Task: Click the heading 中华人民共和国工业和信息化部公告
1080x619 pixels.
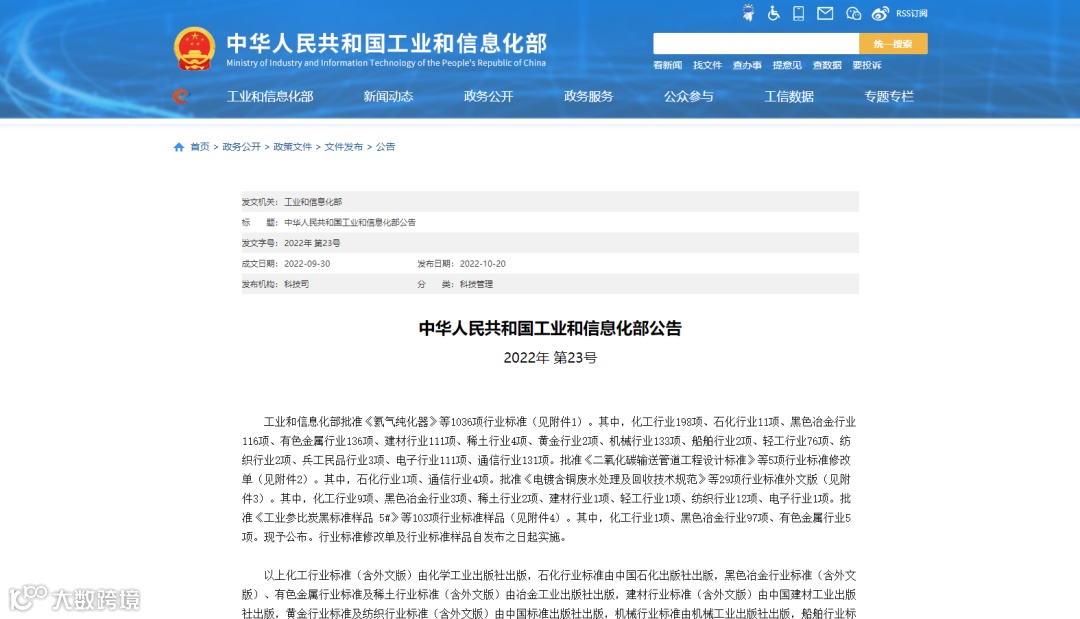Action: pos(550,328)
